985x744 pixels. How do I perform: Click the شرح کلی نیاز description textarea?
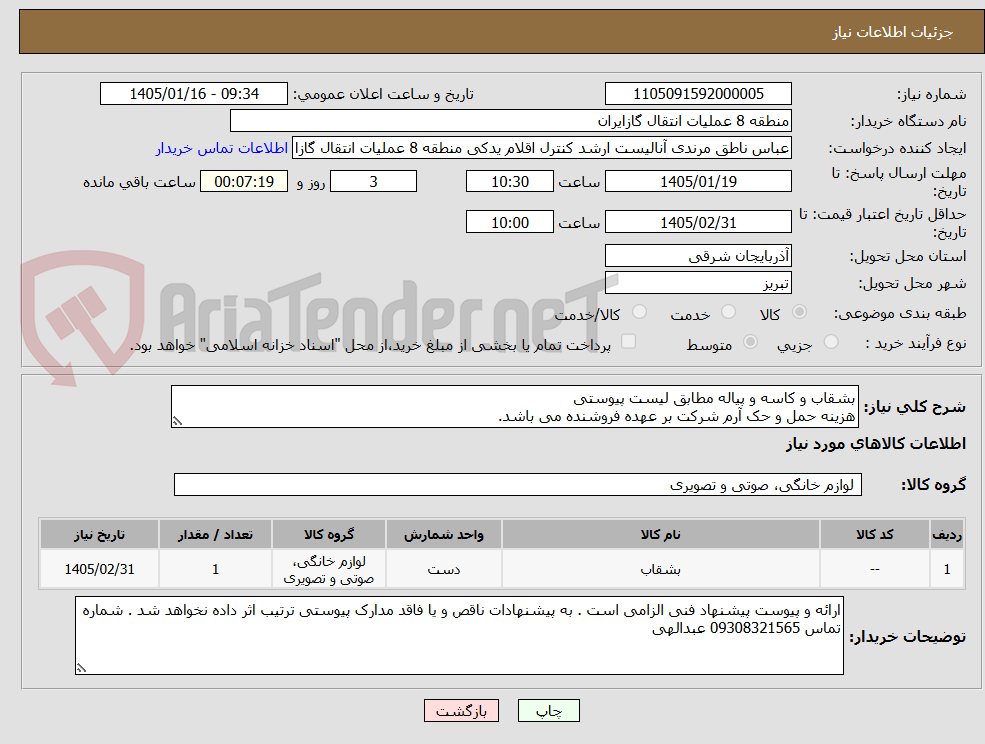514,407
